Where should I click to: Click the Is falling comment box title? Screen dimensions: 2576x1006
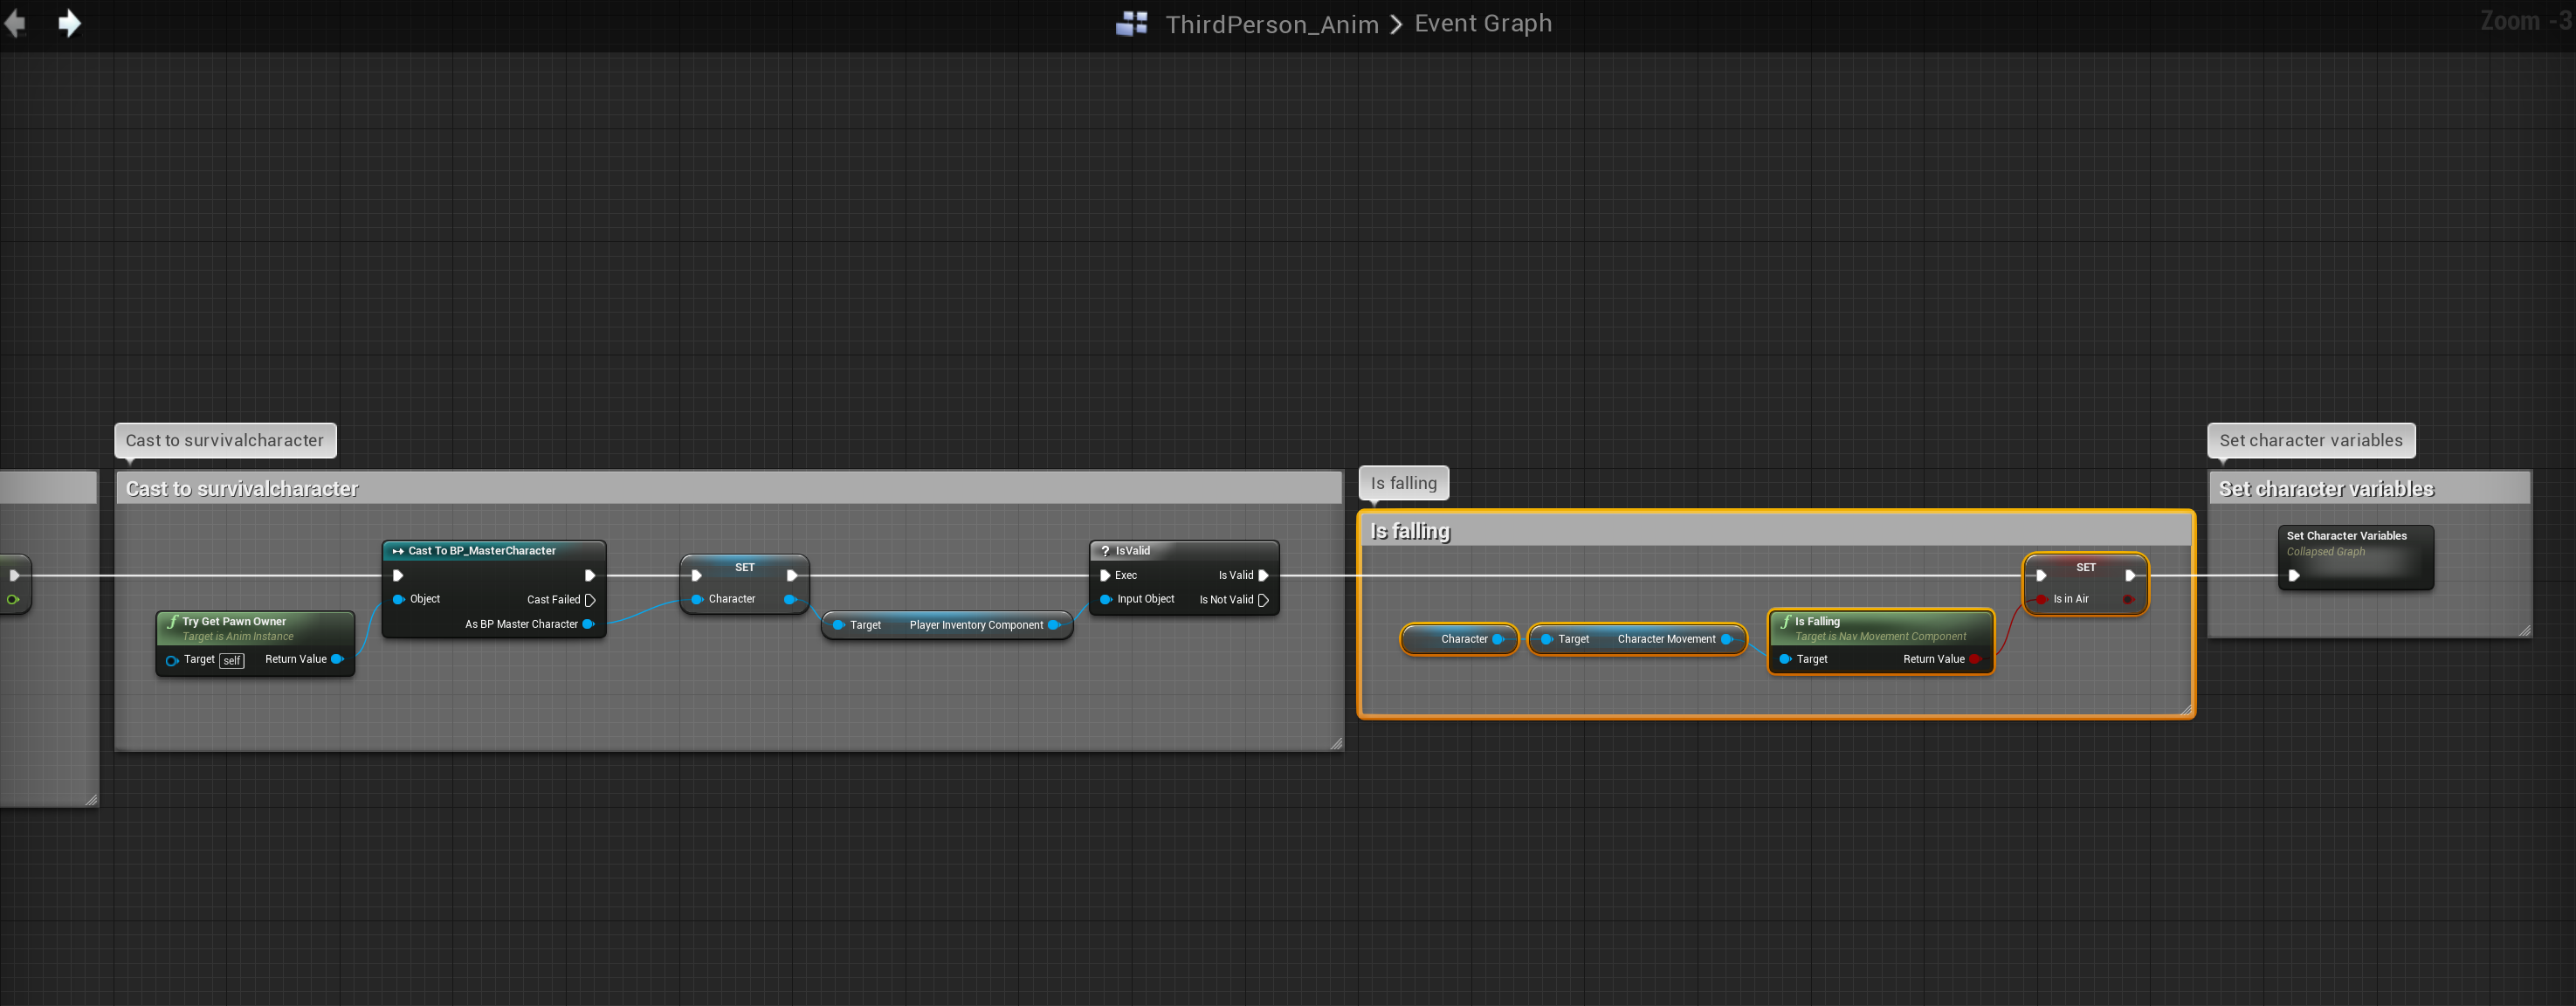coord(1409,531)
